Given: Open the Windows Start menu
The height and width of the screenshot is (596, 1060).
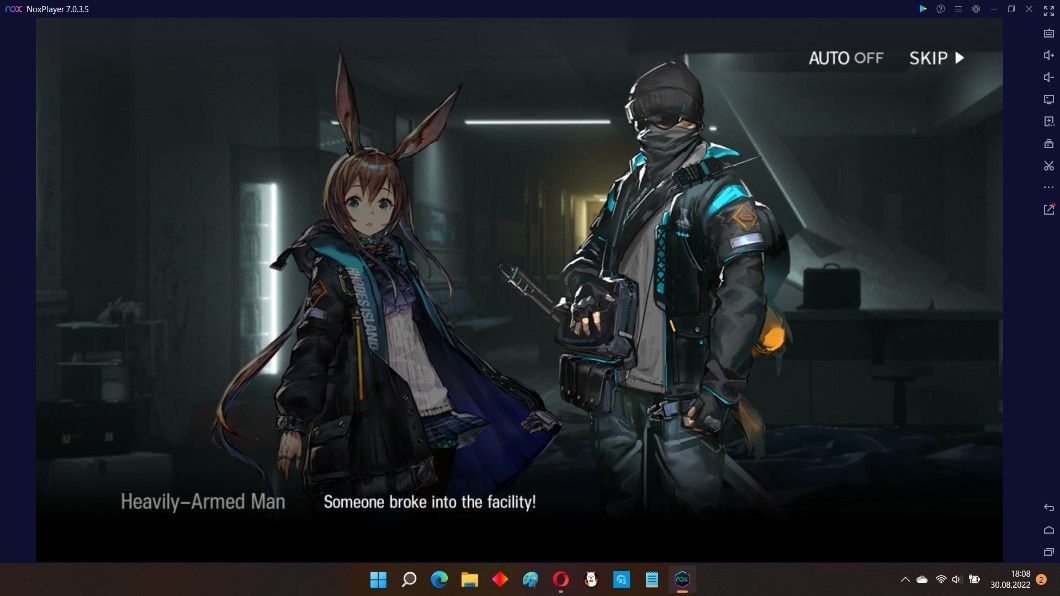Looking at the screenshot, I should 379,579.
